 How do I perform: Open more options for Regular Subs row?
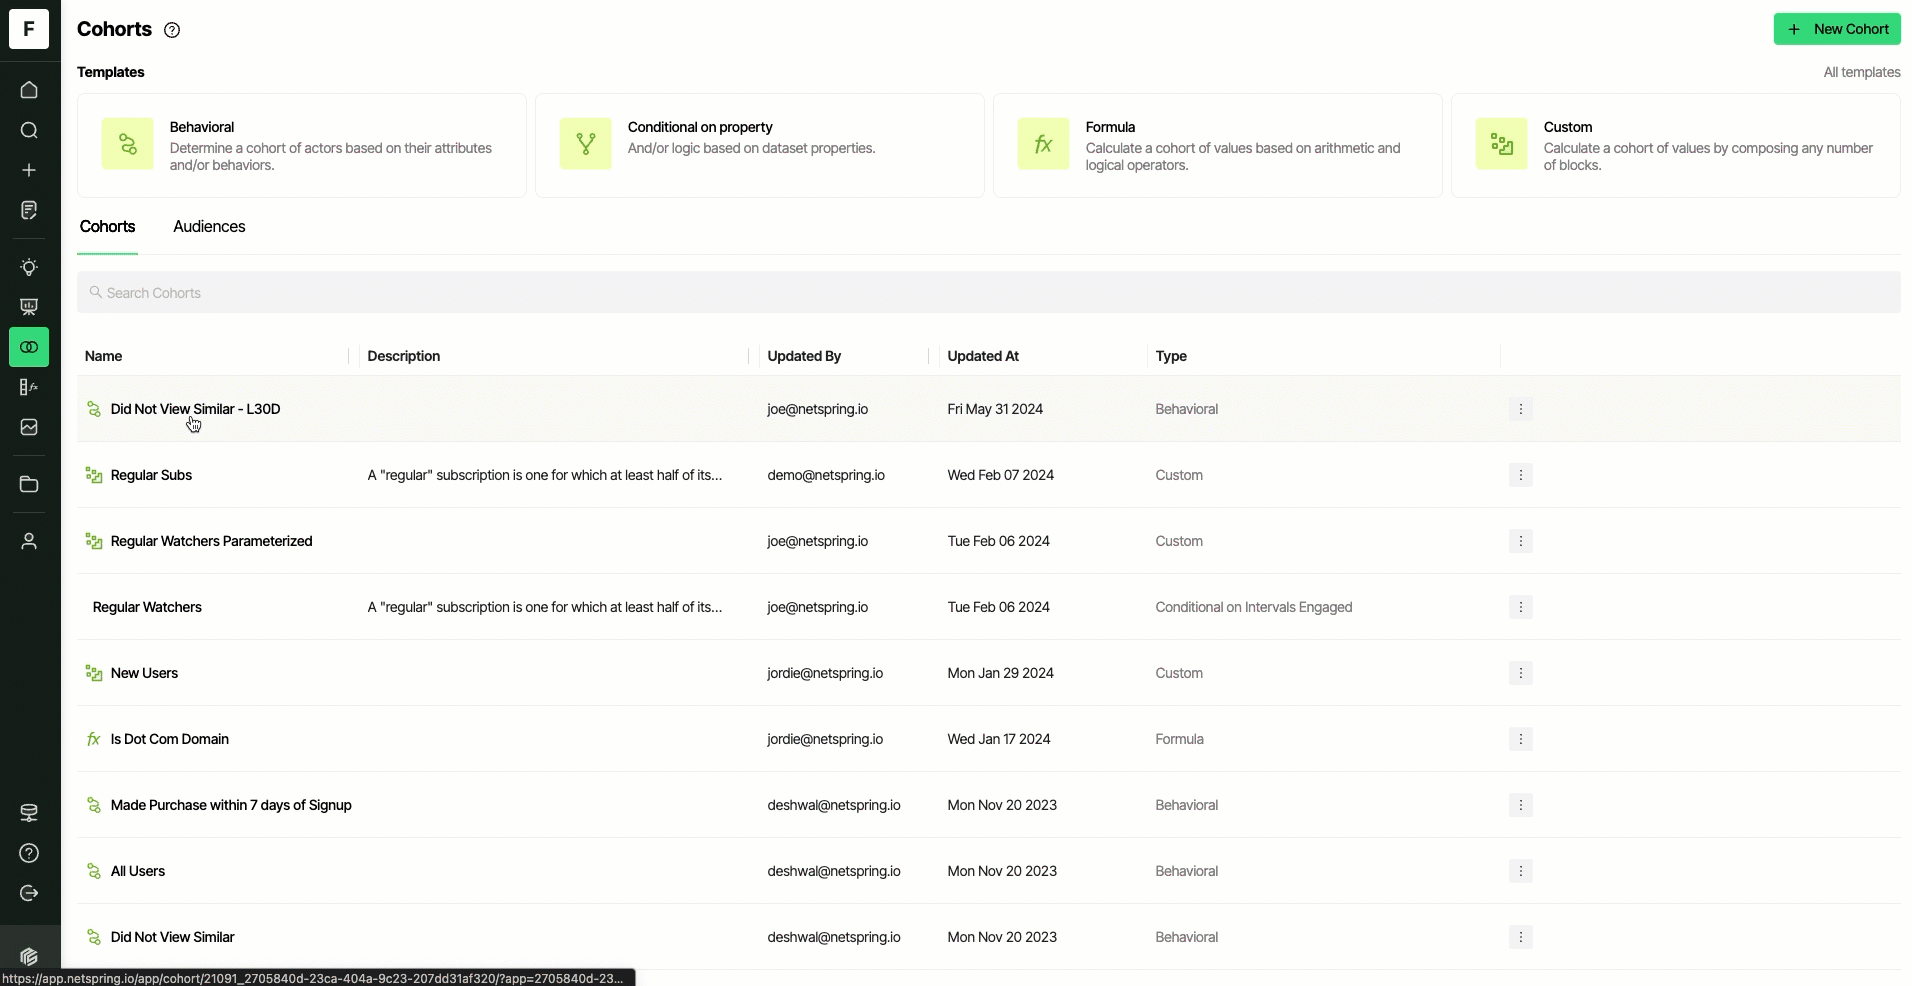(x=1520, y=475)
